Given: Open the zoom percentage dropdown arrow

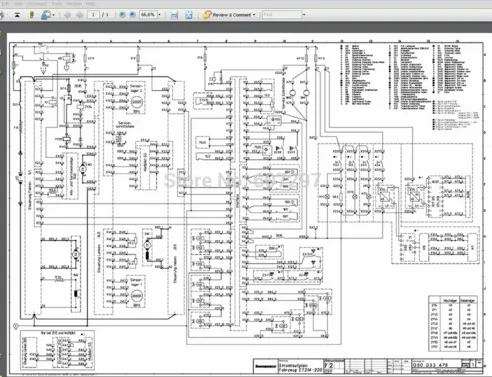Looking at the screenshot, I should pyautogui.click(x=159, y=15).
